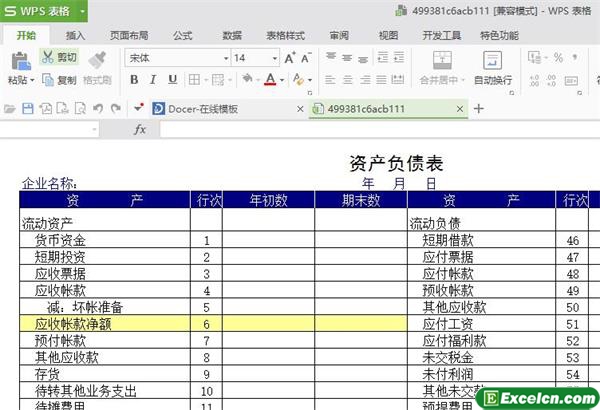Click the align left icon
Viewport: 600px width, 410px height.
tap(330, 80)
